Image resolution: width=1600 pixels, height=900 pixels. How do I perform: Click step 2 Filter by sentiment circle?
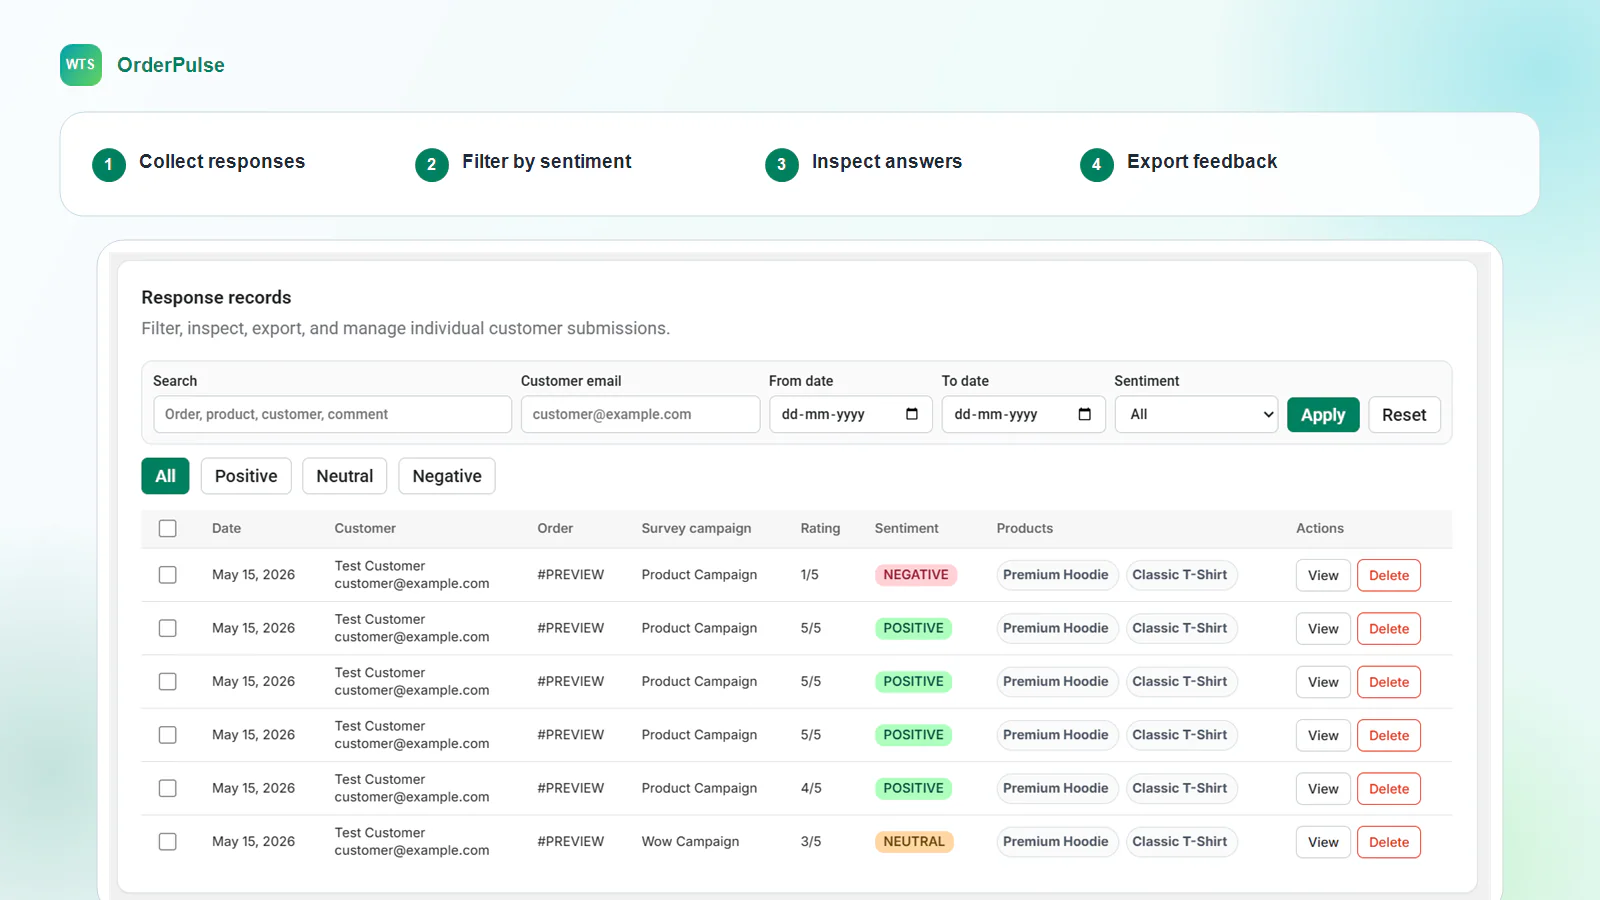pos(432,165)
